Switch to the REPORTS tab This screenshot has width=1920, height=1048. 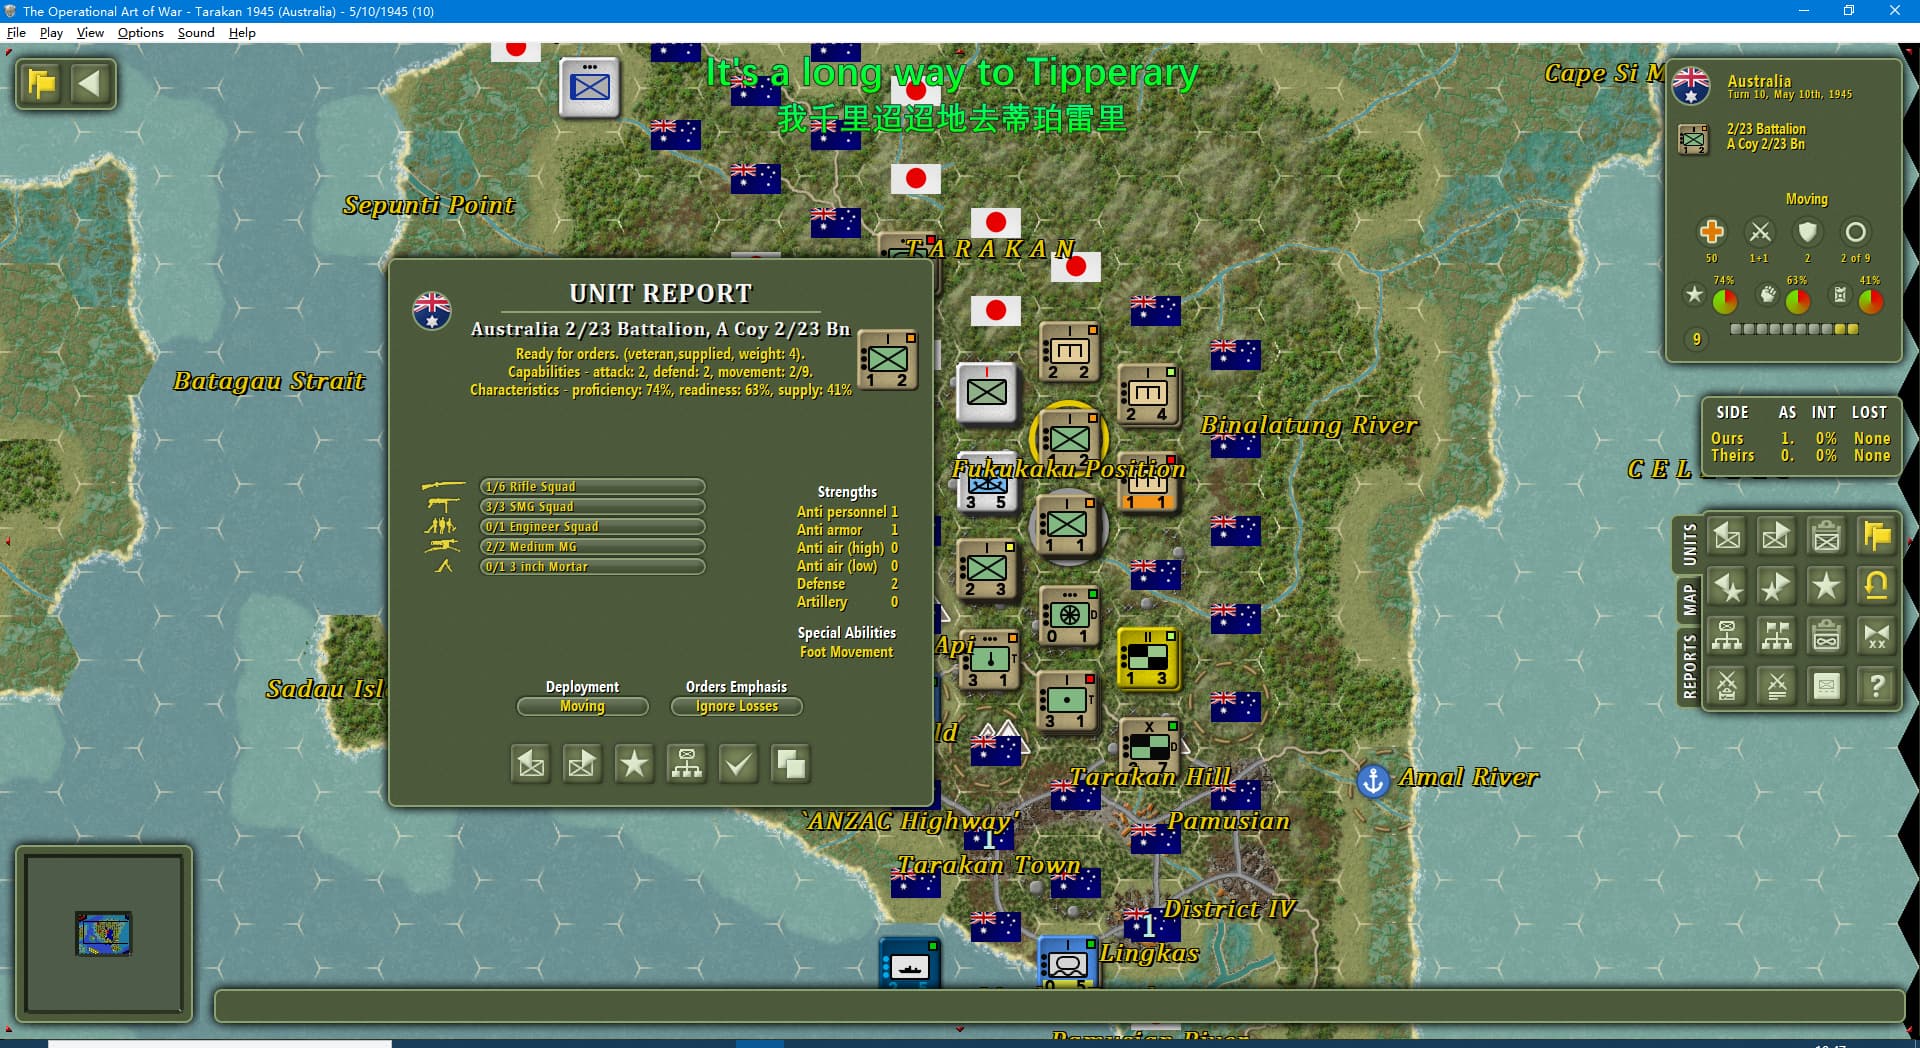pos(1689,666)
